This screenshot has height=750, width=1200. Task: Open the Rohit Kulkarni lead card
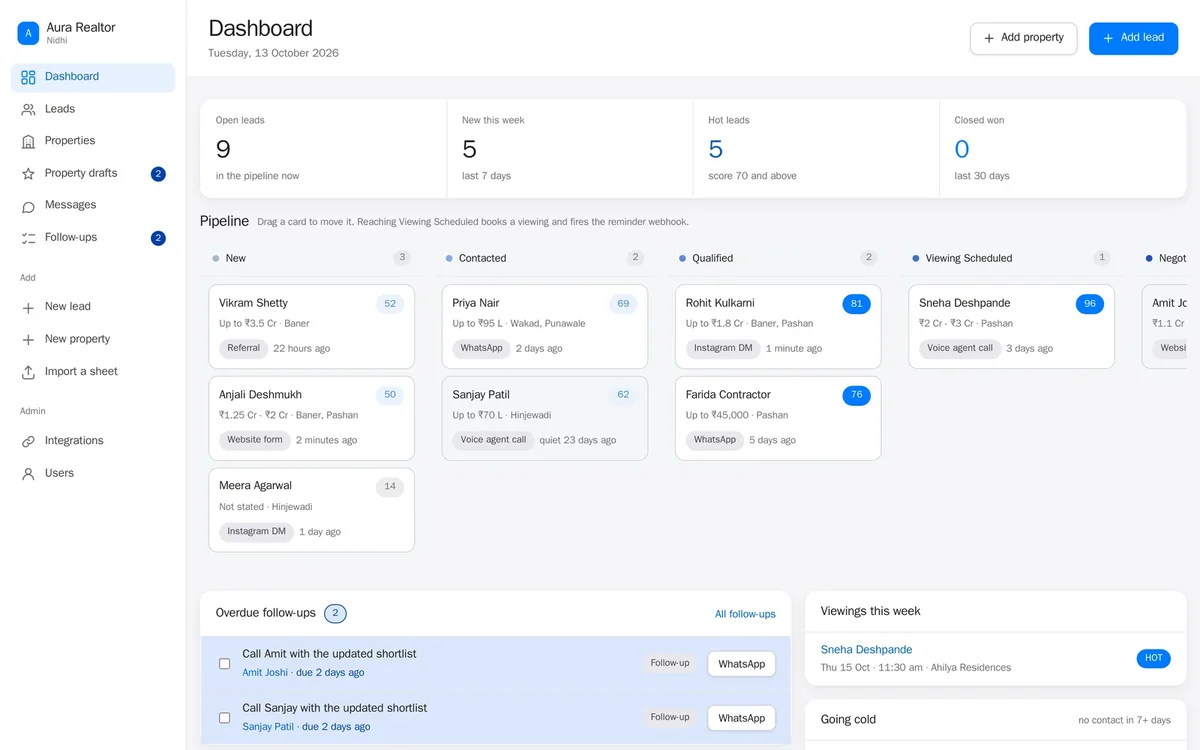click(778, 326)
